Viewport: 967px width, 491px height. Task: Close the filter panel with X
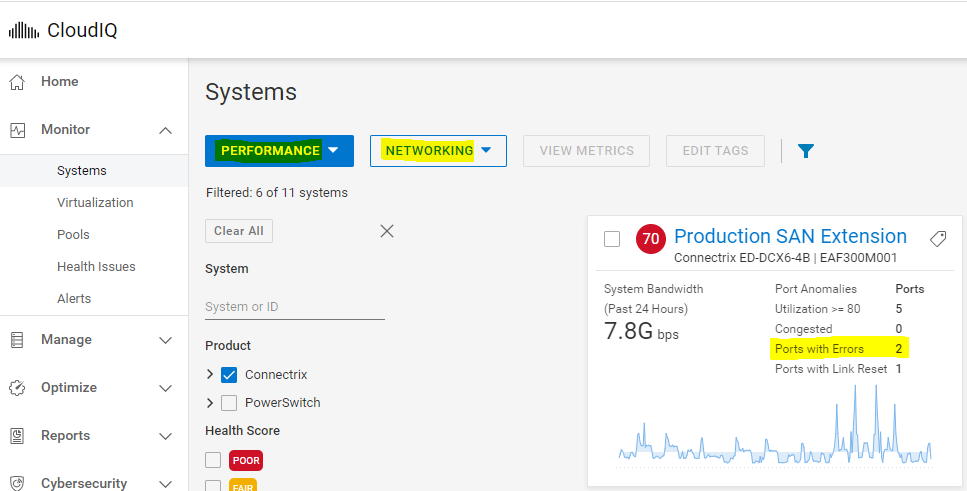pos(387,231)
